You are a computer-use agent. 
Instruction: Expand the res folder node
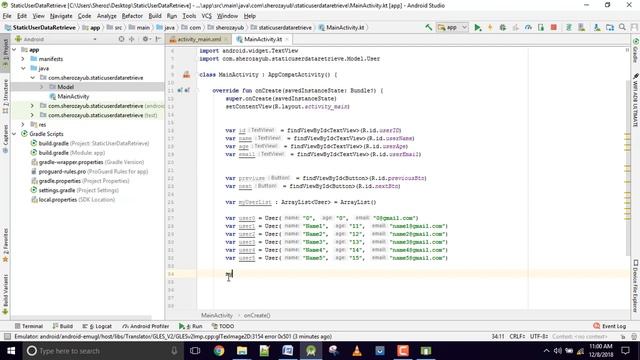[x=23, y=124]
